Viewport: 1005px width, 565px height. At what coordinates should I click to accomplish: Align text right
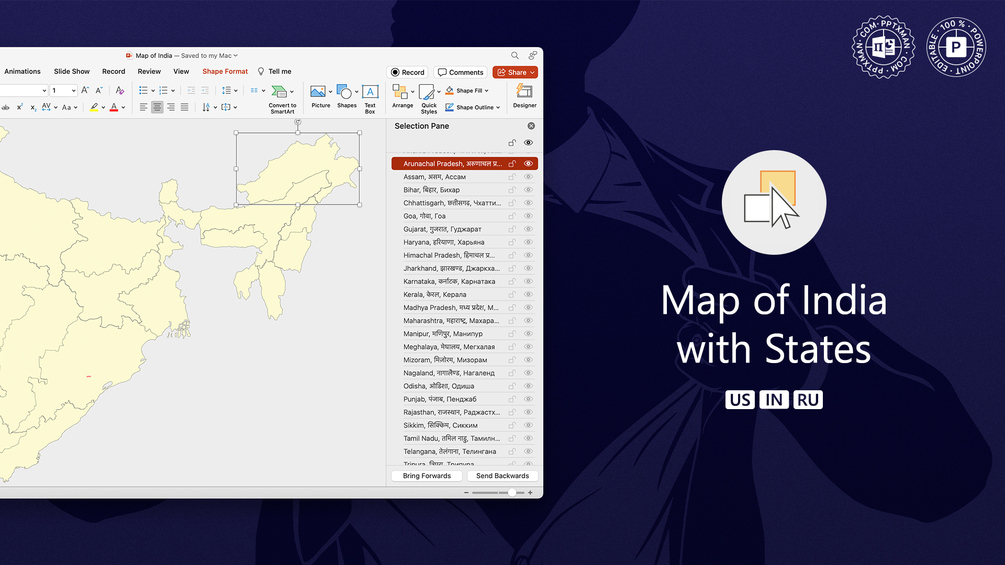pos(170,107)
